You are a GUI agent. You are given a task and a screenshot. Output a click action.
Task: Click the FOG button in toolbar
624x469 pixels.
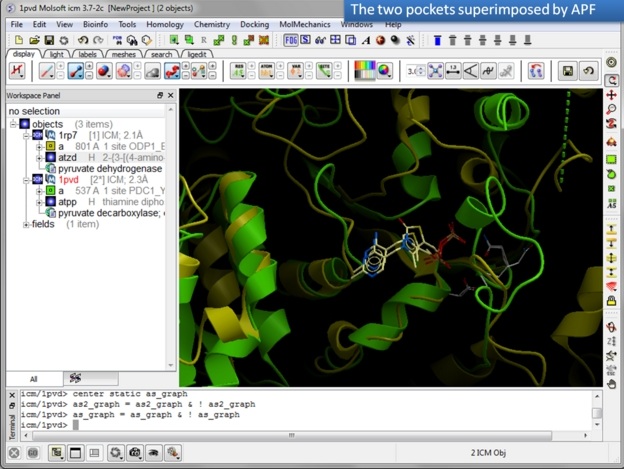pyautogui.click(x=290, y=40)
